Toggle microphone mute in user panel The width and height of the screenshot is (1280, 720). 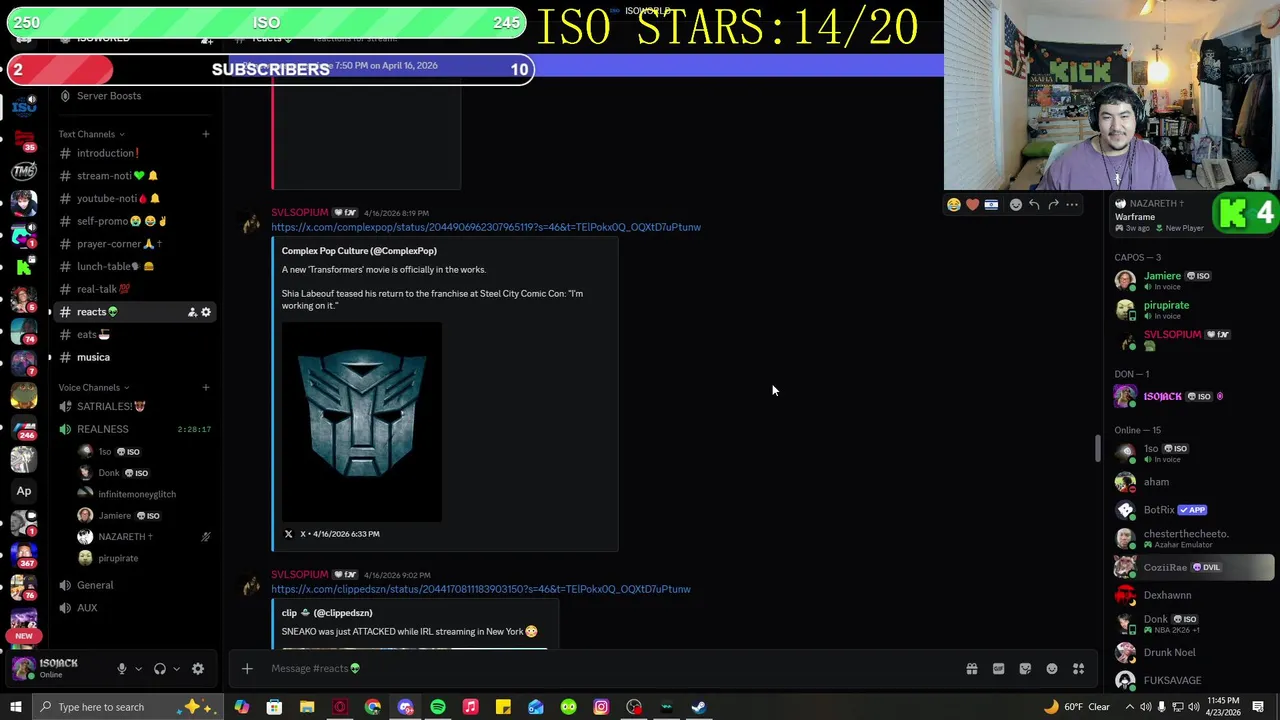click(122, 669)
